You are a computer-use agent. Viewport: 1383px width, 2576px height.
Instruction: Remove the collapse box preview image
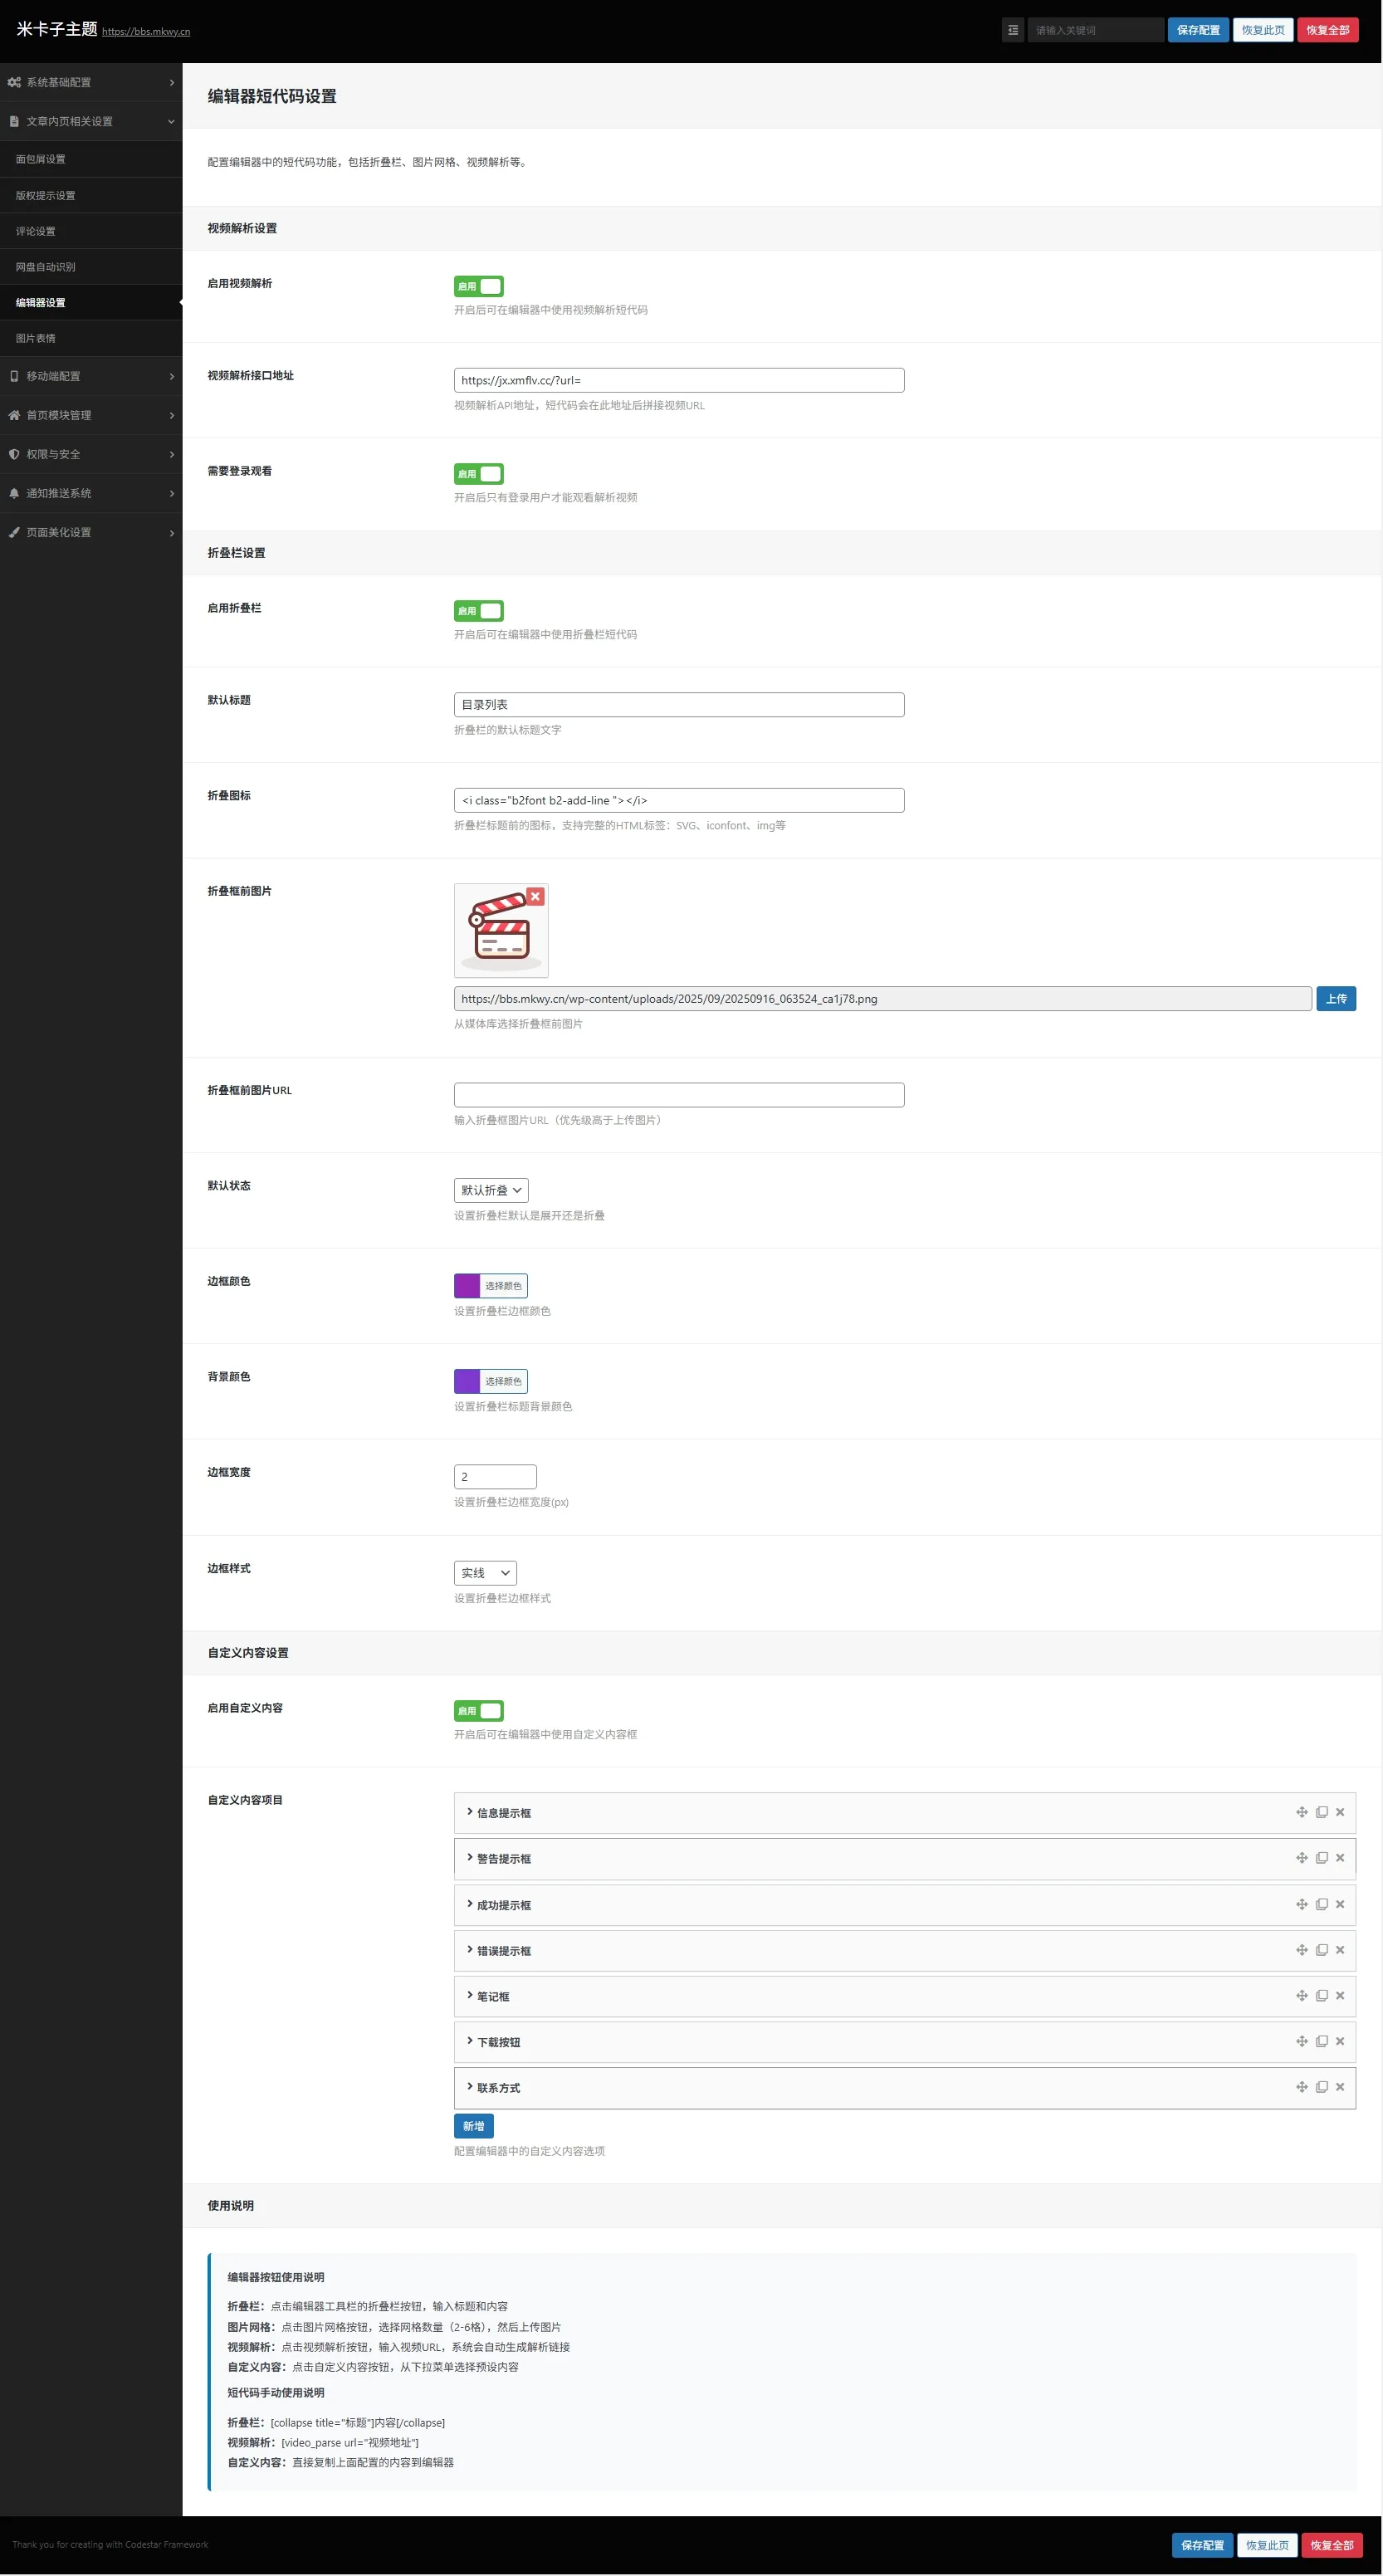tap(535, 896)
